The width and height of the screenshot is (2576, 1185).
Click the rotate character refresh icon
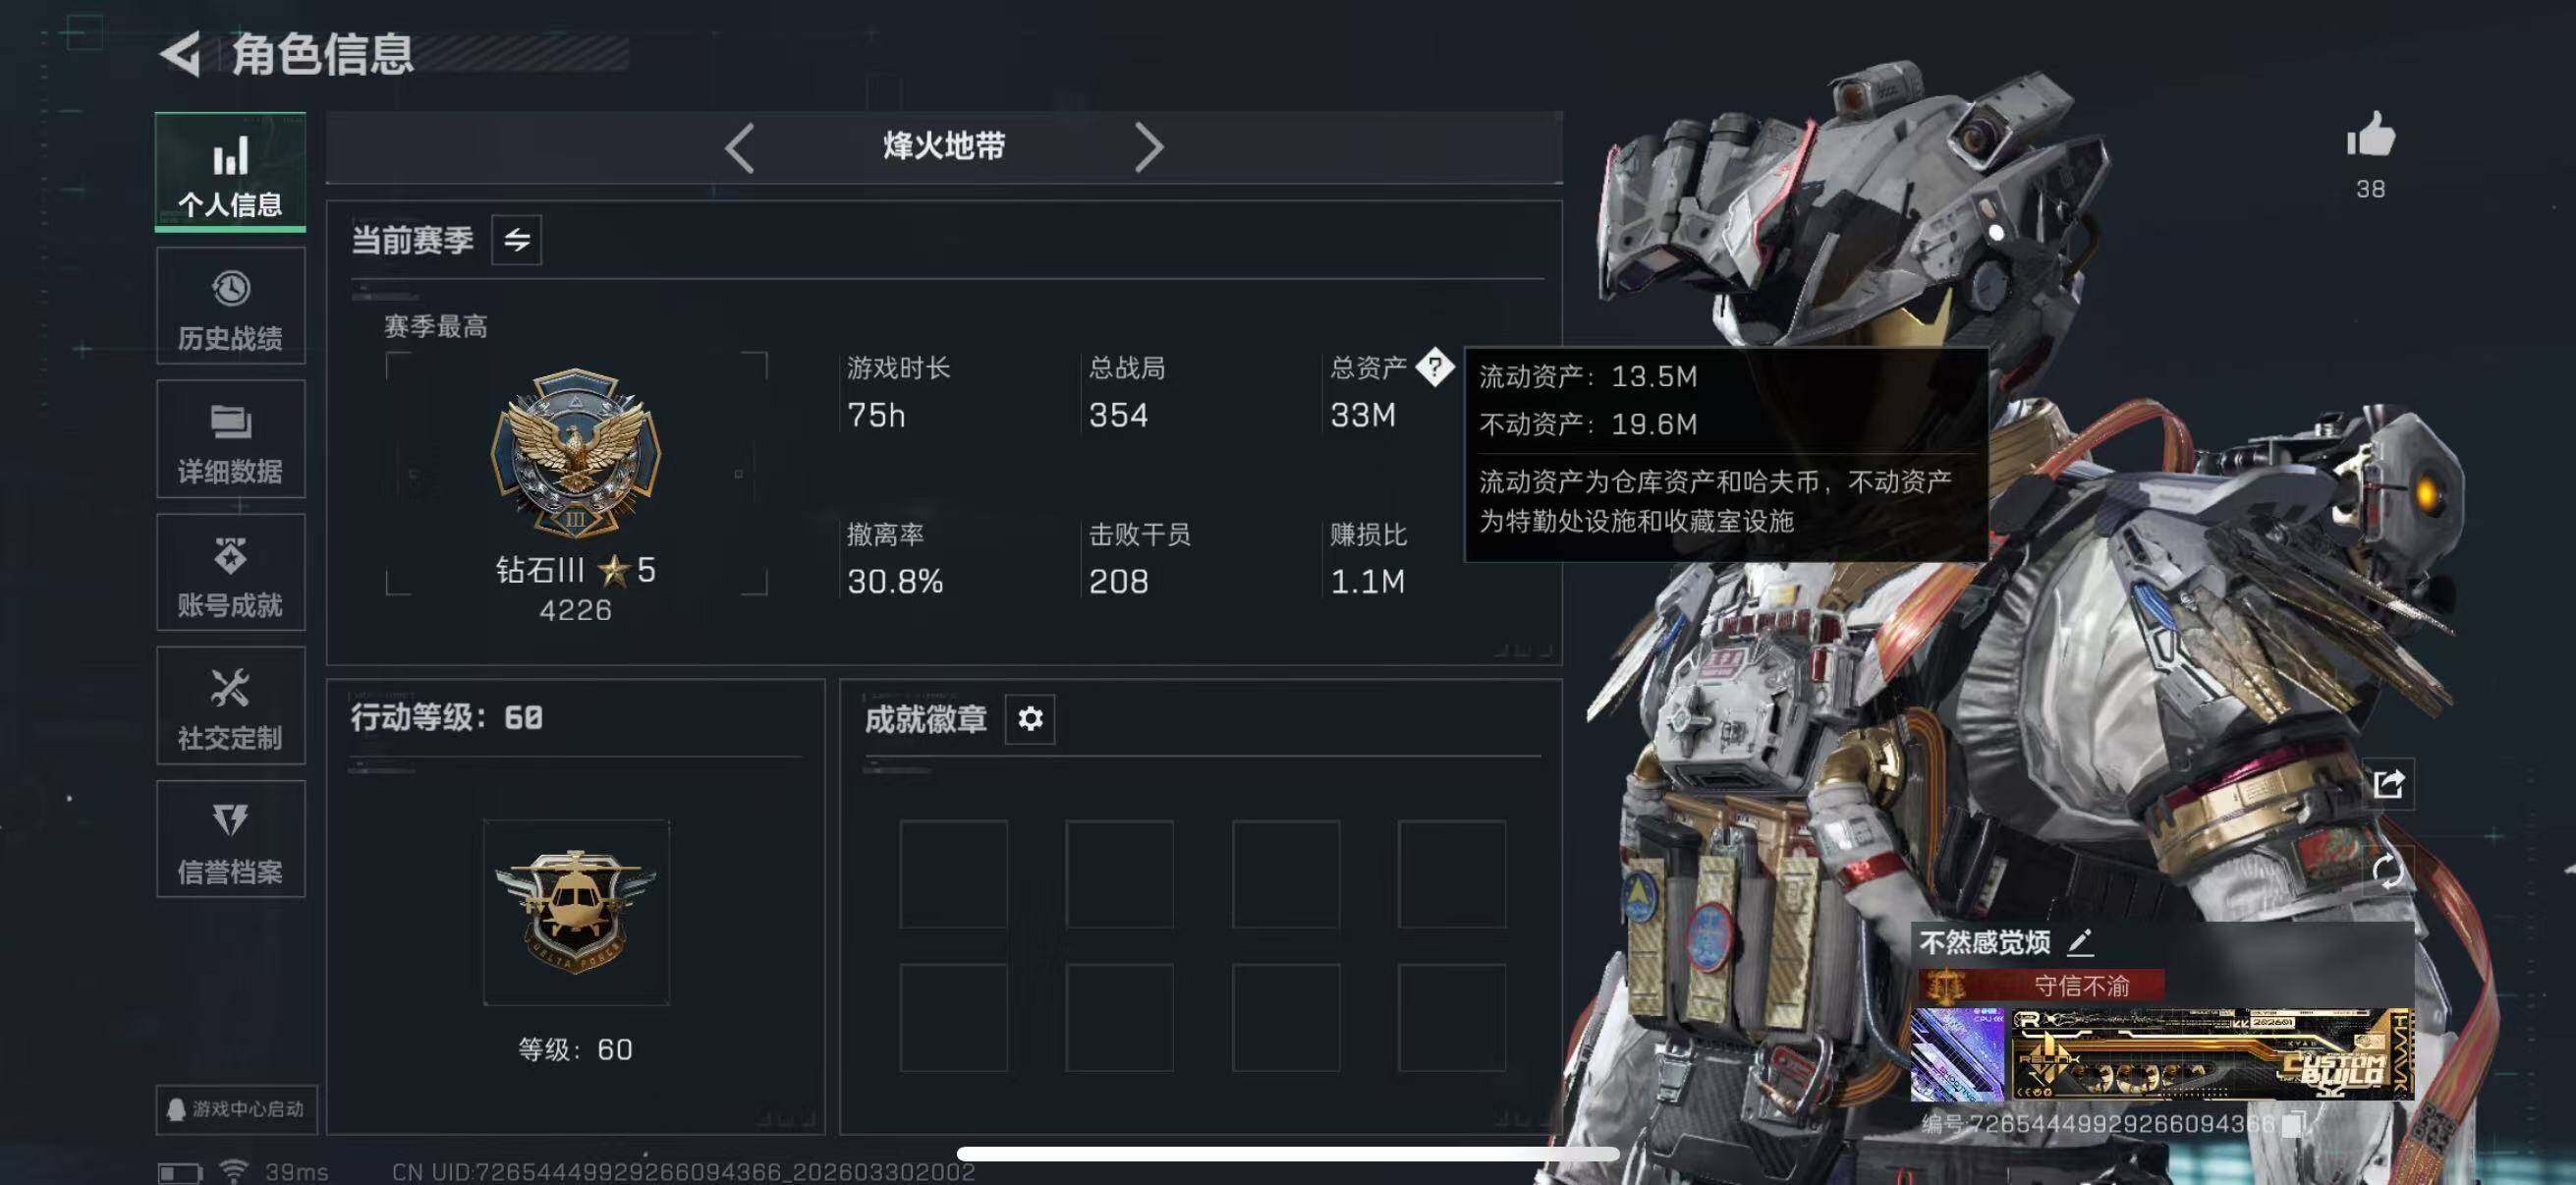pos(2389,870)
